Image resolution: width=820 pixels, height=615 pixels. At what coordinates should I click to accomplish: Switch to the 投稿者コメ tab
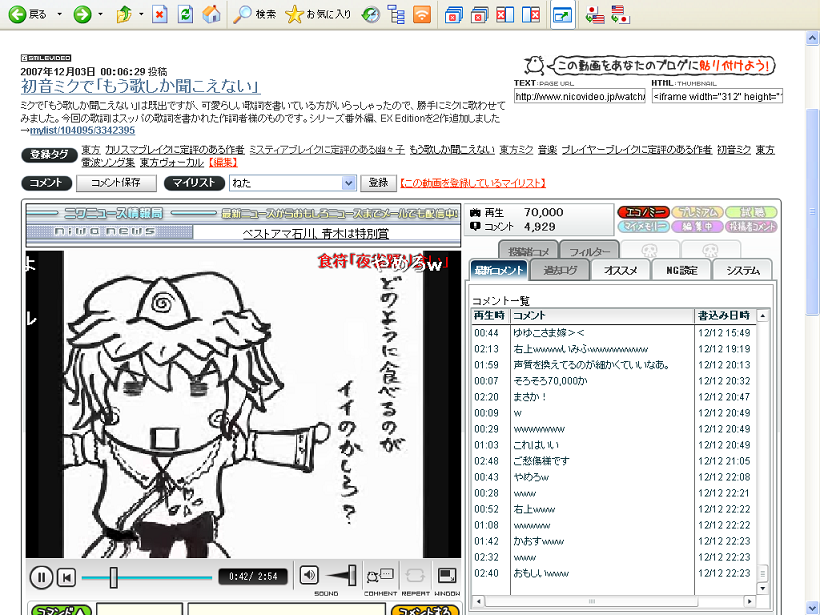coord(528,251)
